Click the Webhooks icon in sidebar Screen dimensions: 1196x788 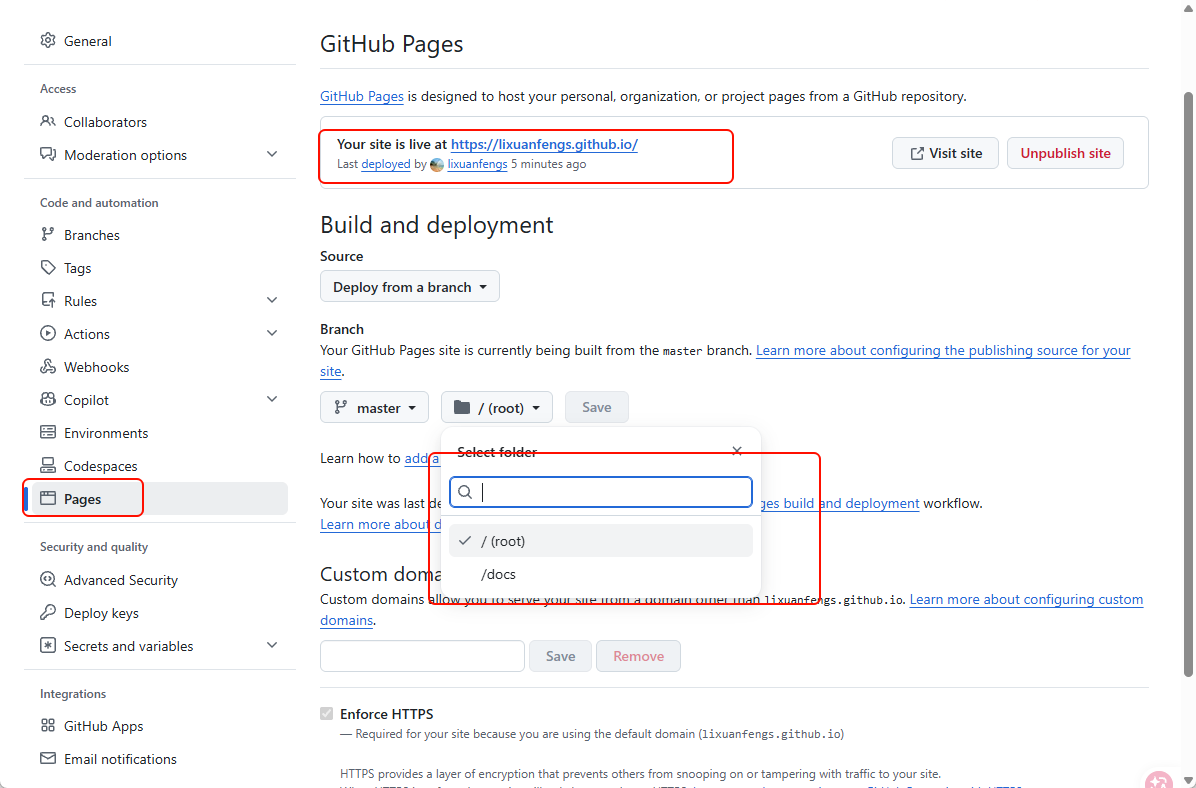pyautogui.click(x=48, y=366)
